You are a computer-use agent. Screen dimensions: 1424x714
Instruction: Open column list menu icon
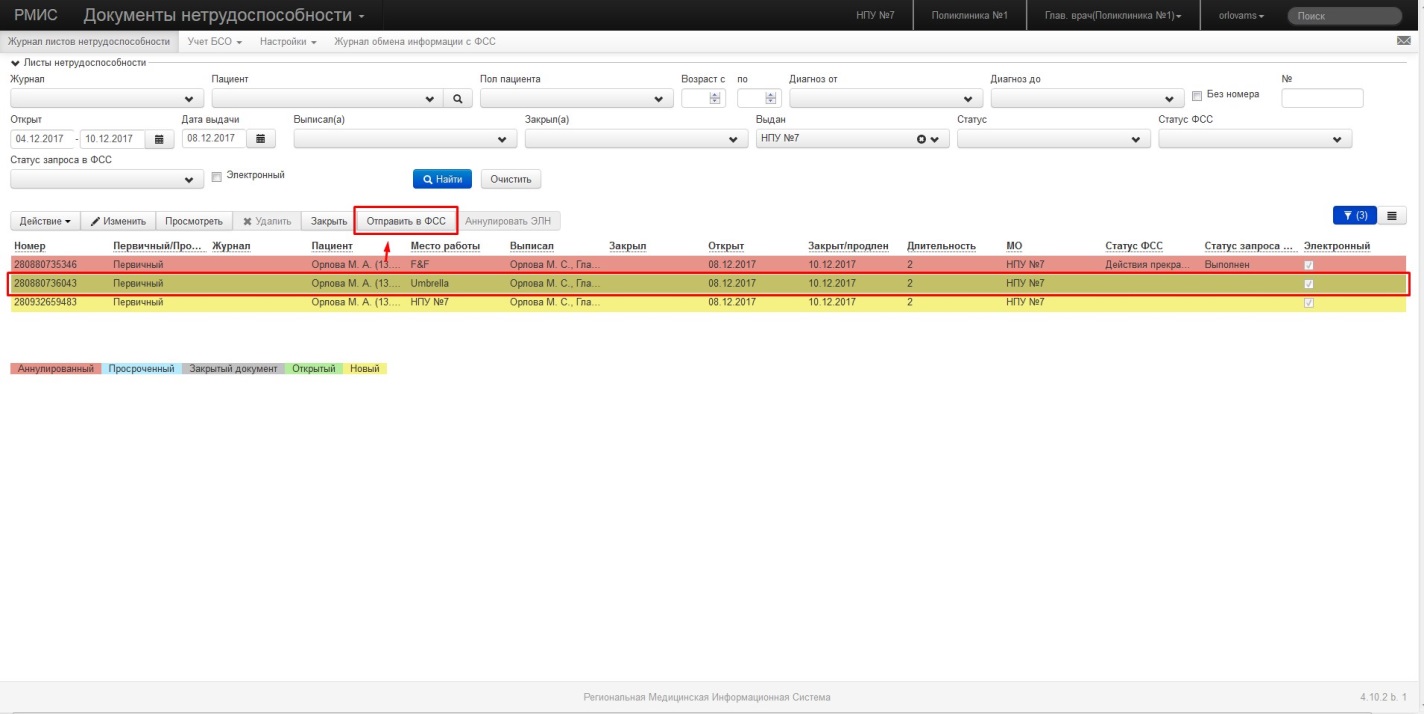pos(1394,215)
